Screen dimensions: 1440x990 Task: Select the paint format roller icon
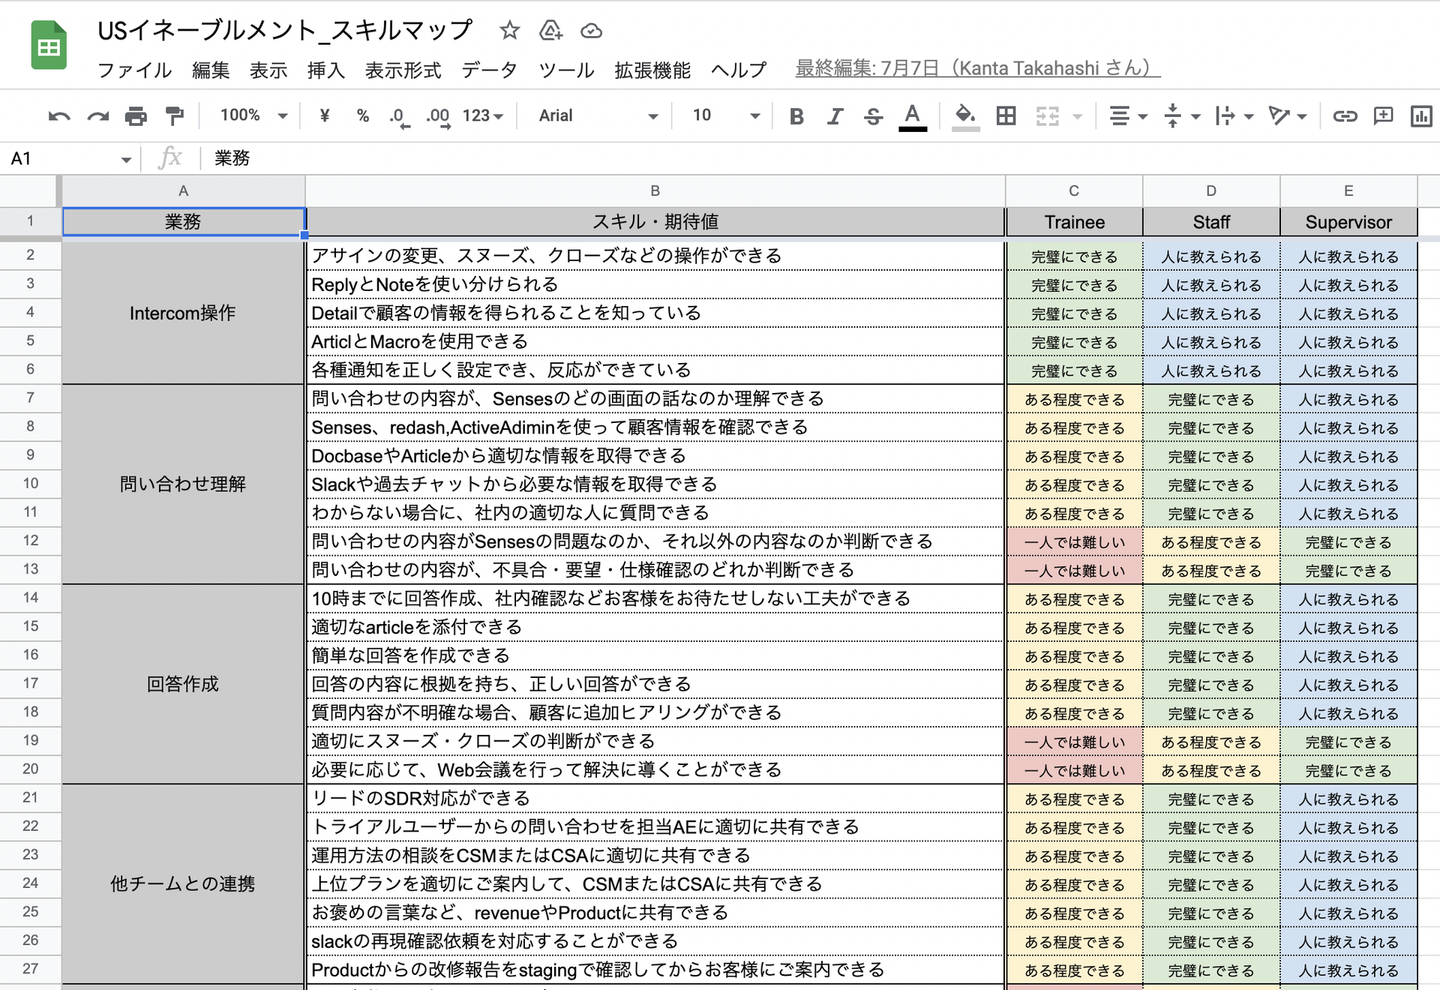(174, 116)
